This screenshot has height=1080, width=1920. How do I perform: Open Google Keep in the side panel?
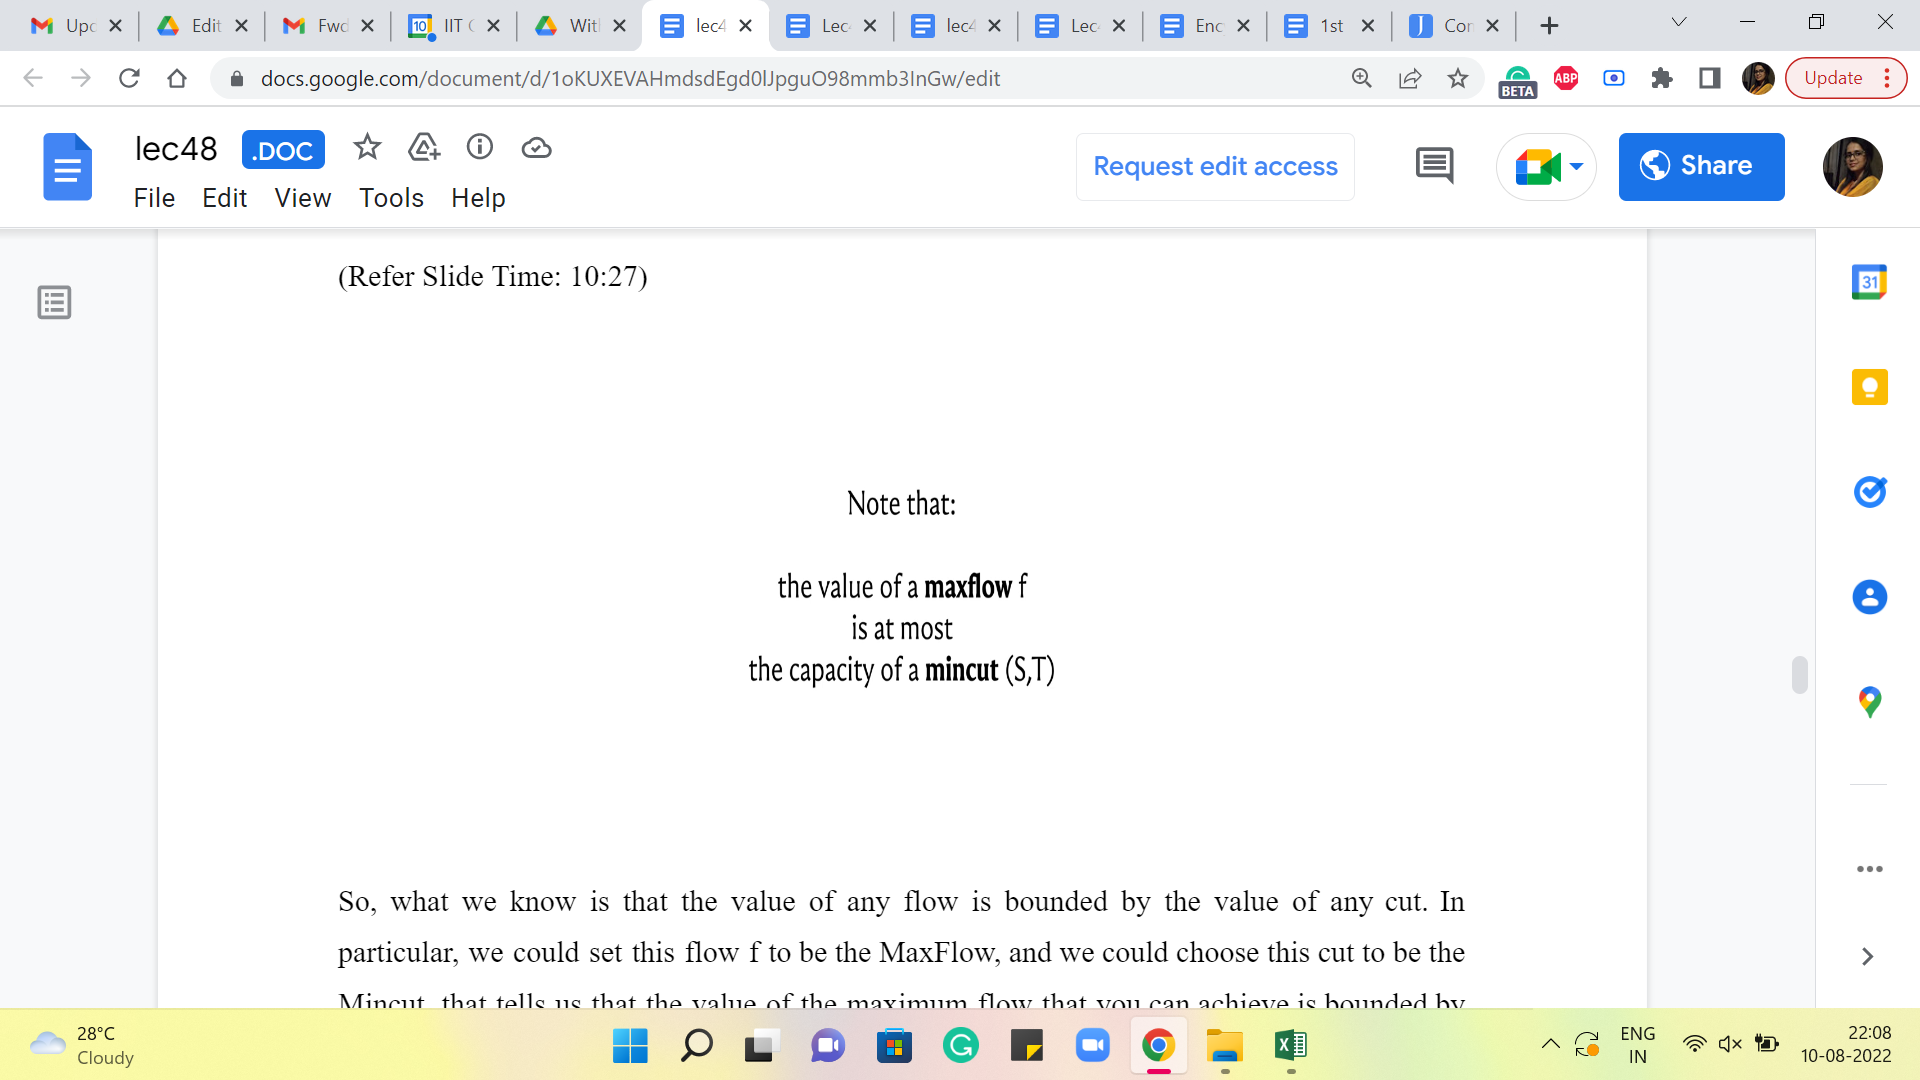click(1869, 387)
